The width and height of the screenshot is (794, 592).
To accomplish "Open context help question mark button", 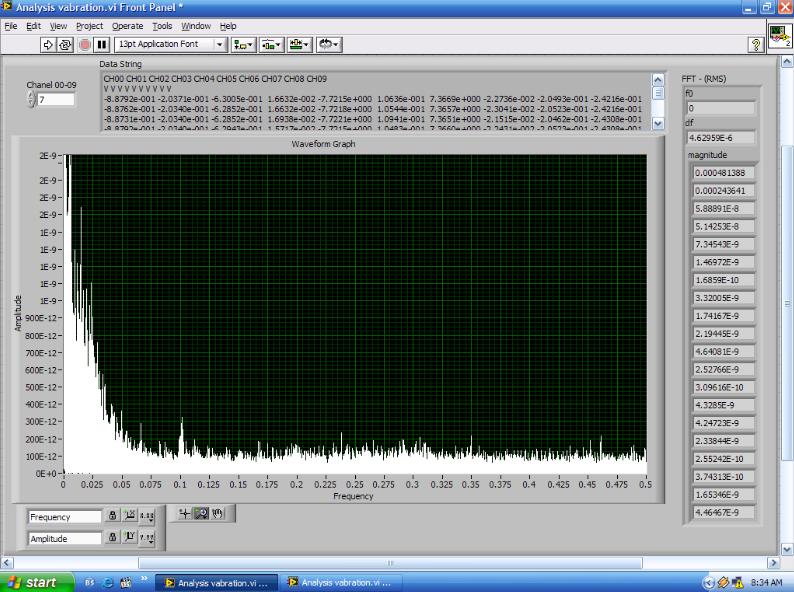I will click(x=756, y=45).
